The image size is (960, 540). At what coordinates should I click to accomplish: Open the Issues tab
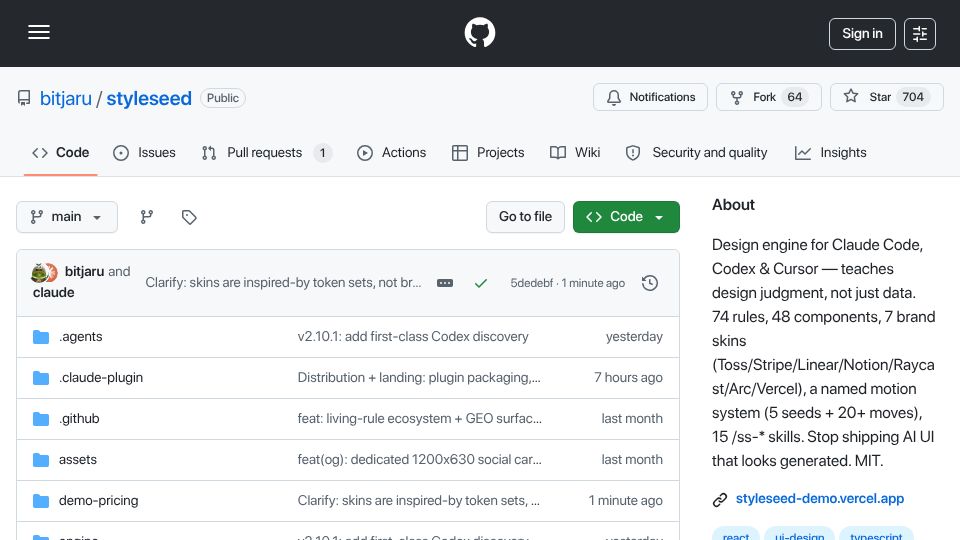point(144,152)
